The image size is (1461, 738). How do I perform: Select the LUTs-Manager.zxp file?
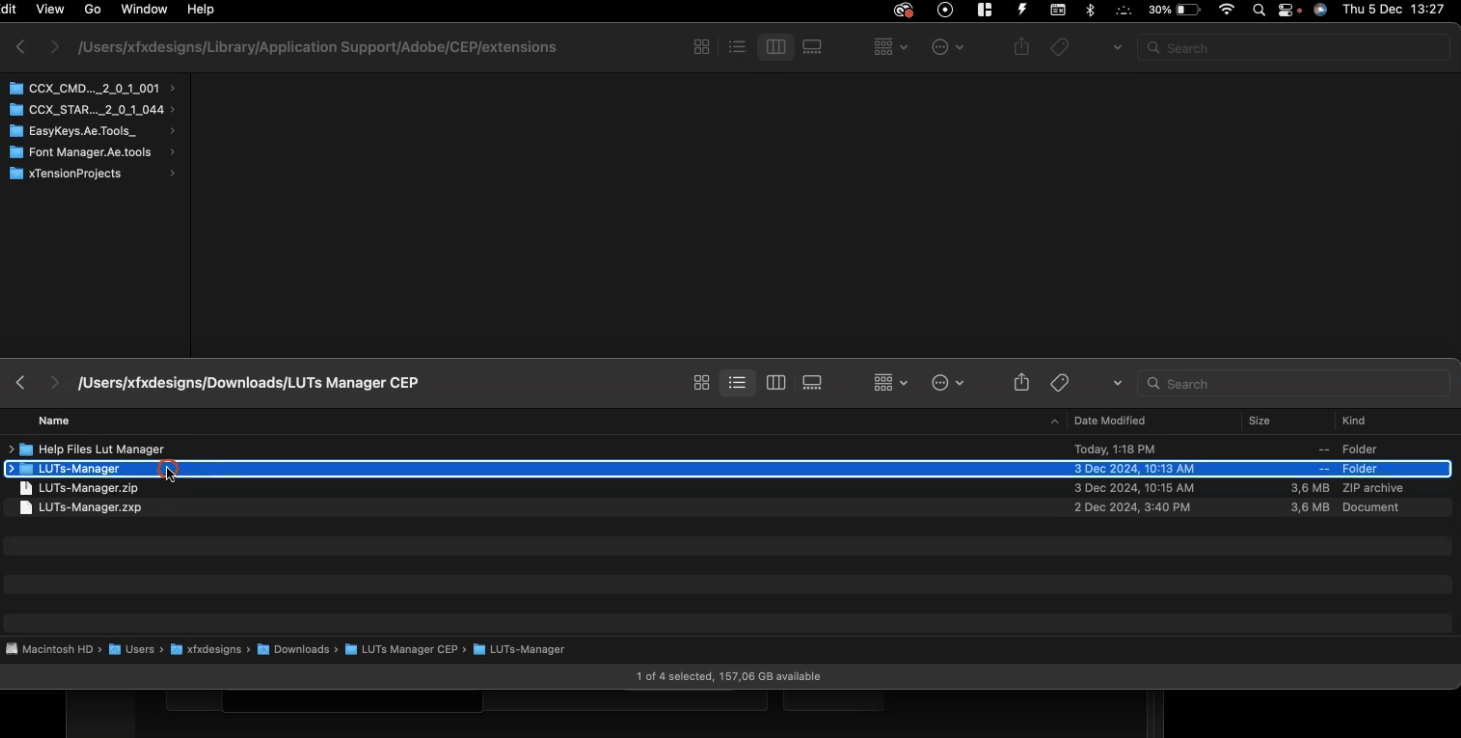[x=89, y=508]
